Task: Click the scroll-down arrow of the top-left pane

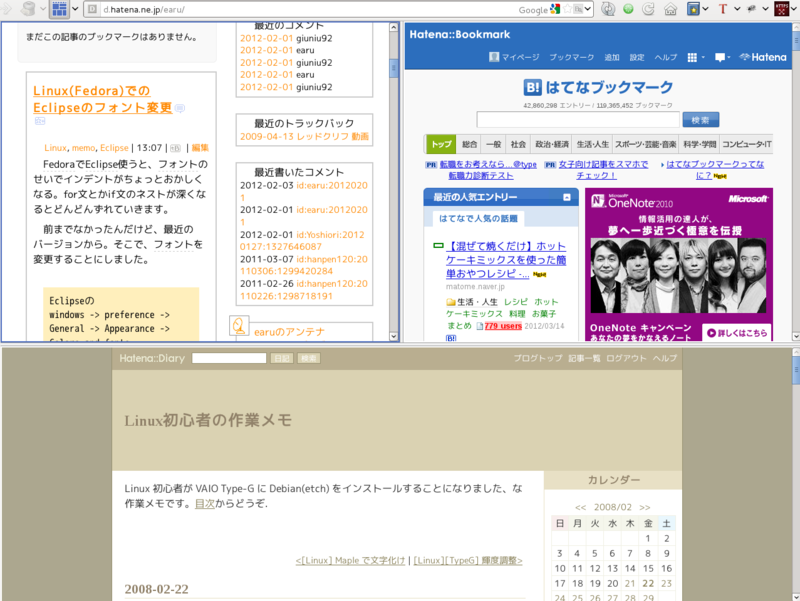Action: point(393,336)
